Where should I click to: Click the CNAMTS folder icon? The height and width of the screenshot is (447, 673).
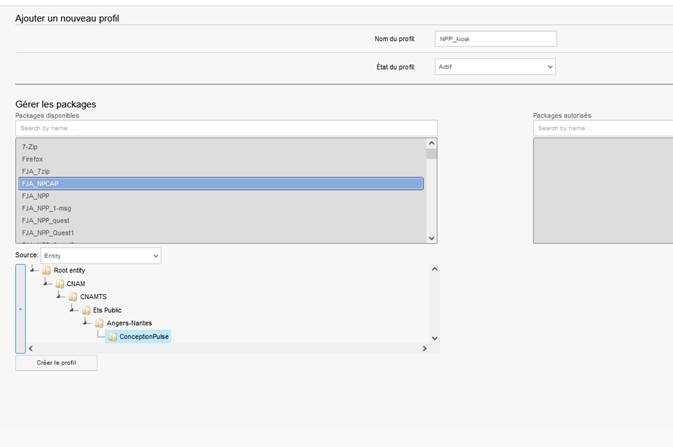[73, 297]
